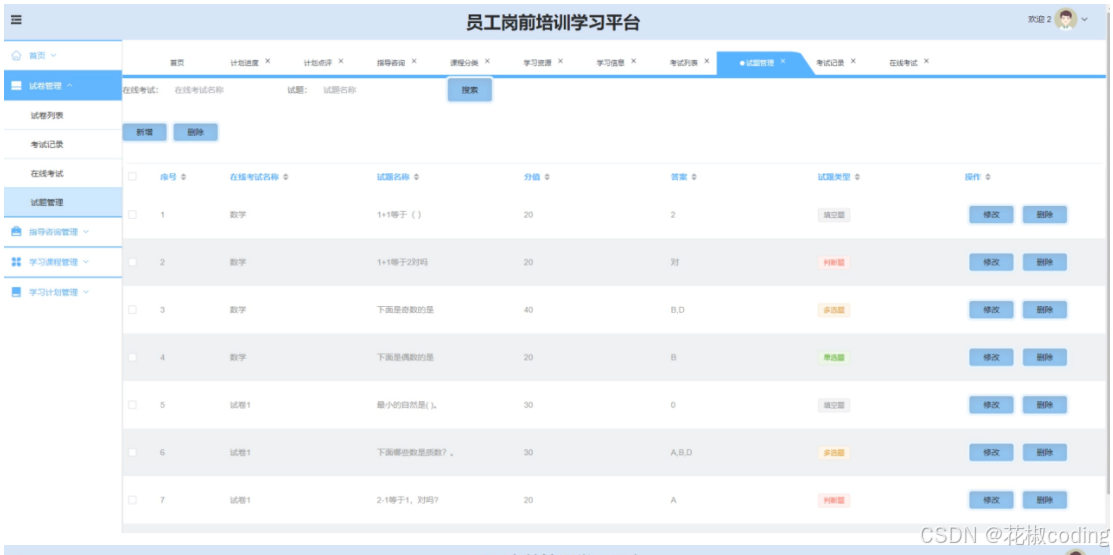Expand the 学习课程管理 chevron
The width and height of the screenshot is (1113, 555).
click(x=86, y=262)
